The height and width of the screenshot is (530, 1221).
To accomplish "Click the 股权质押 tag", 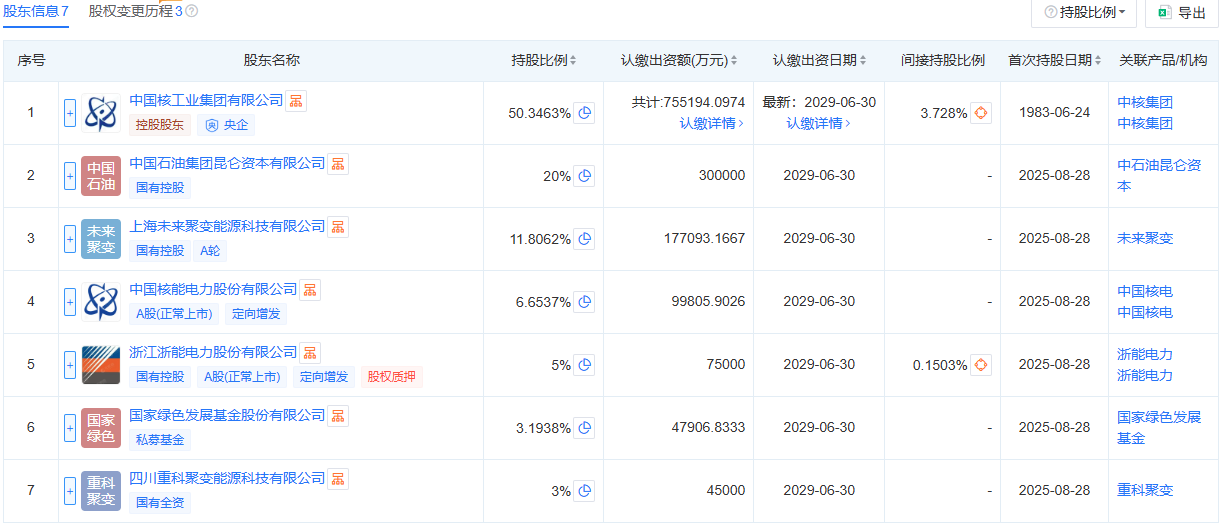I will click(x=392, y=377).
